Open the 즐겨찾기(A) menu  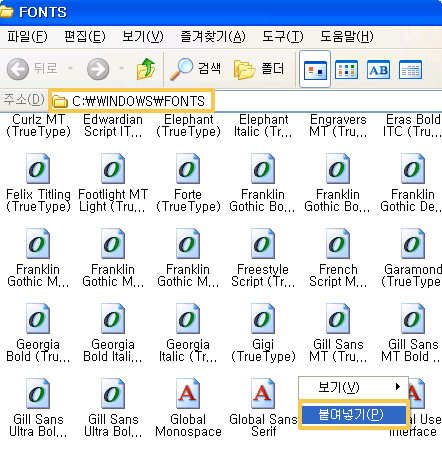pos(213,36)
